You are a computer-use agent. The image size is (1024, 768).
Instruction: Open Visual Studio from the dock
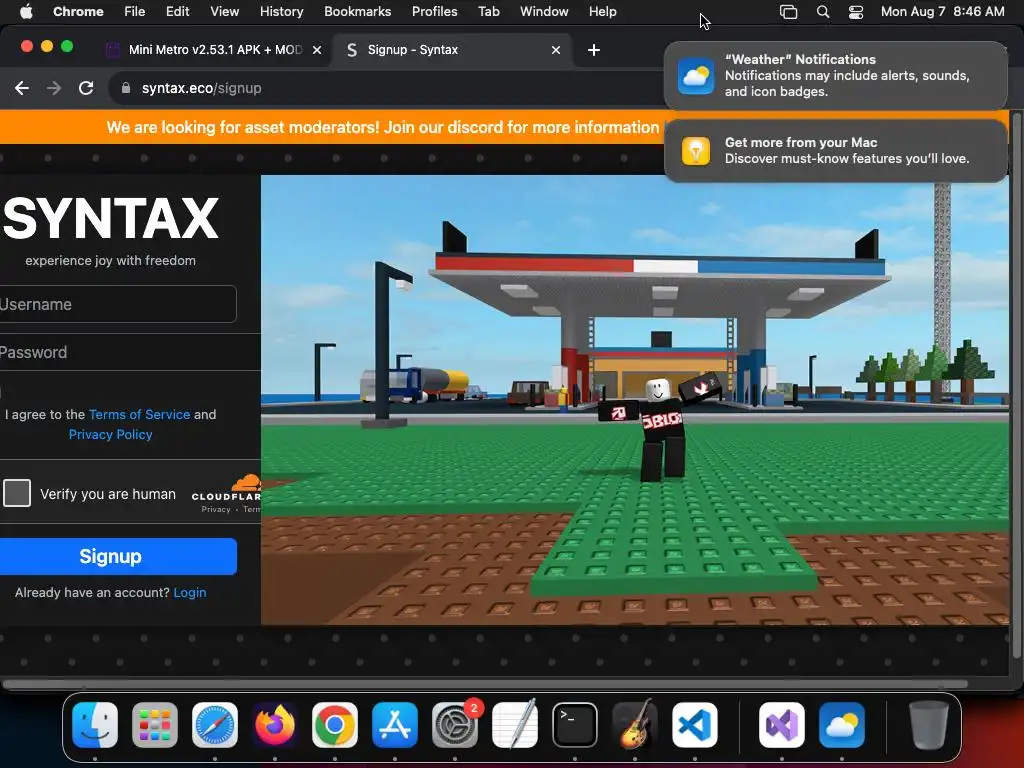click(782, 725)
